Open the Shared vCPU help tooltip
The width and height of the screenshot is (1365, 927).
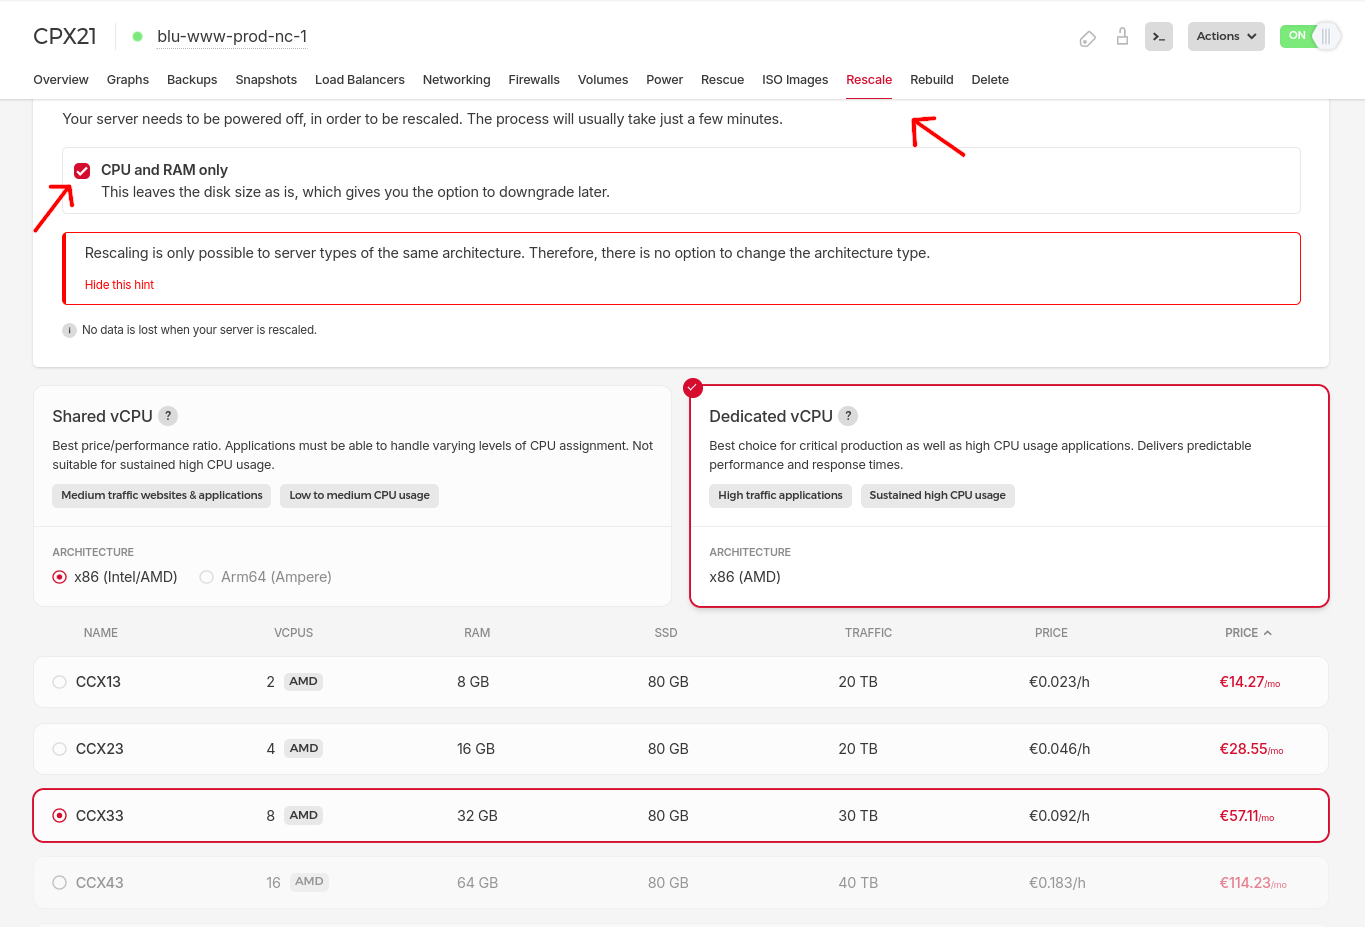(x=168, y=416)
